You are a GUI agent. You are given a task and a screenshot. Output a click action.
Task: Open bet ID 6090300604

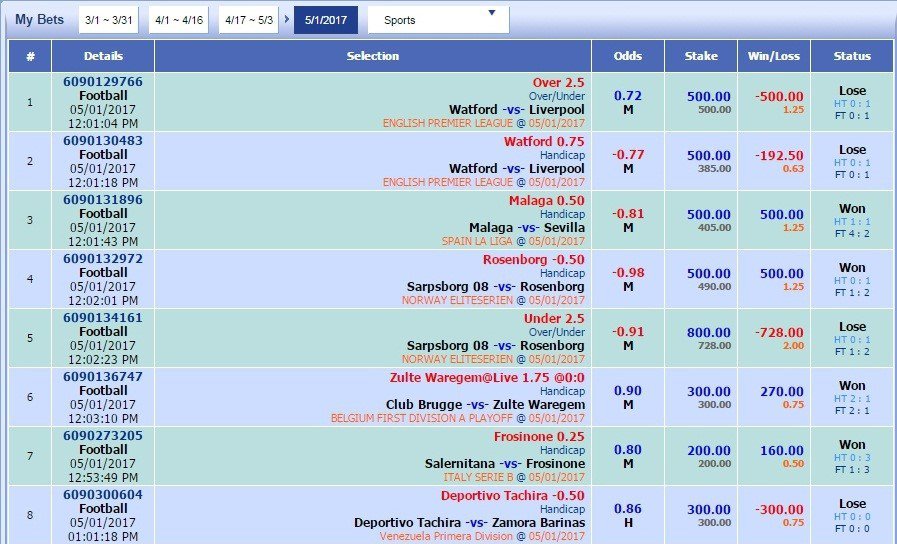[103, 494]
